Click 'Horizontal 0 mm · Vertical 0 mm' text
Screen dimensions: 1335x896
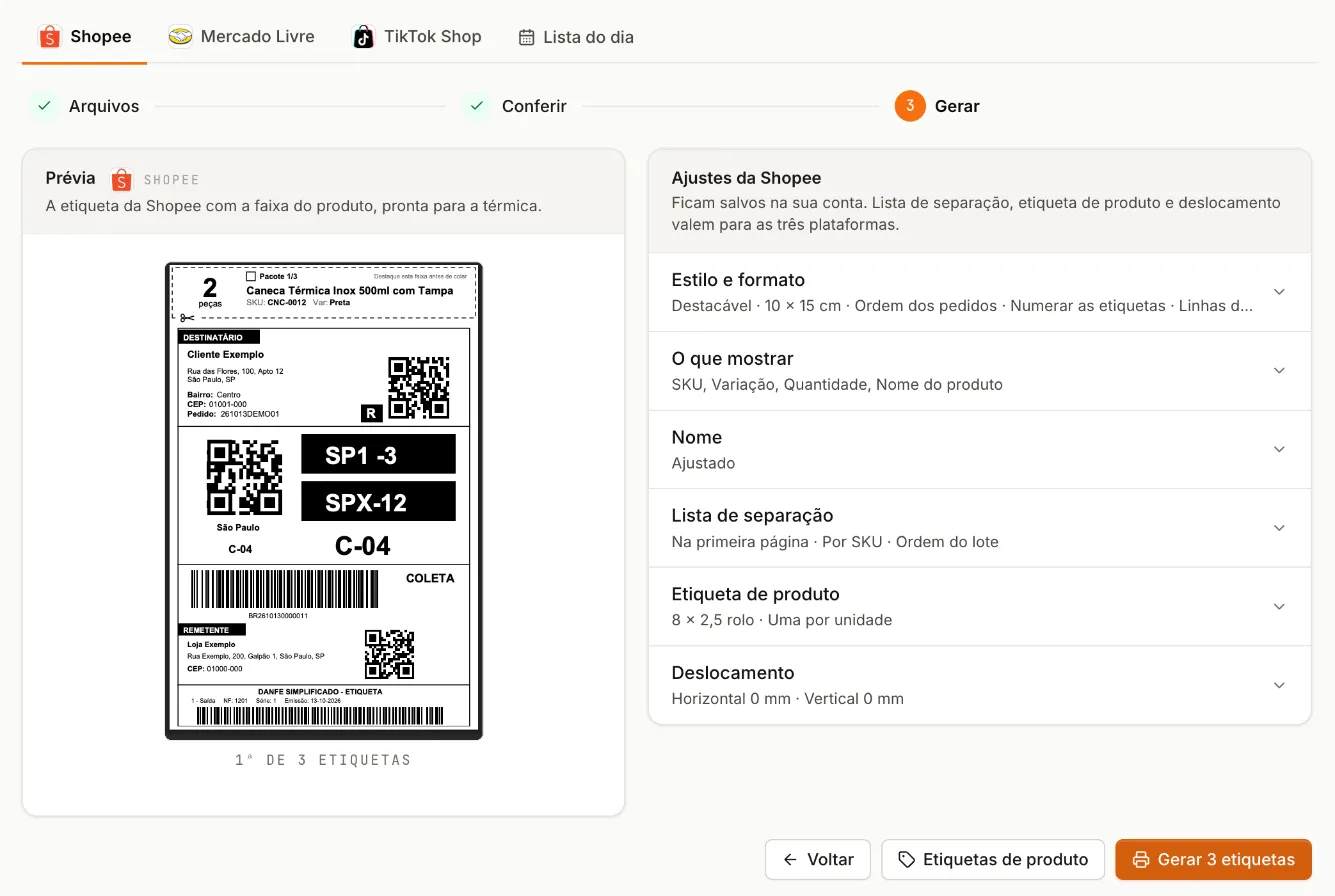click(788, 699)
